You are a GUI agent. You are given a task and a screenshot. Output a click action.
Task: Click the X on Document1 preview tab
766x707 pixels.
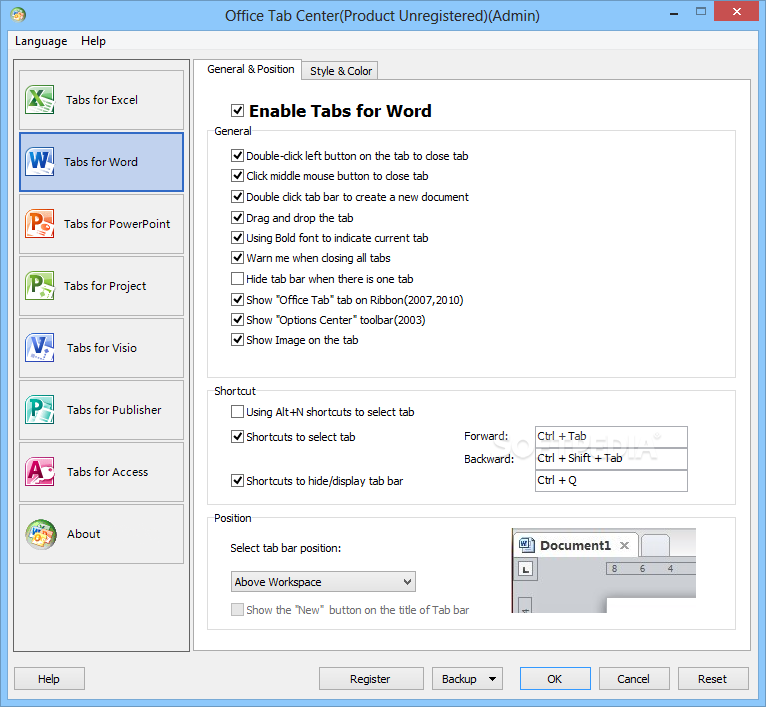(x=624, y=545)
